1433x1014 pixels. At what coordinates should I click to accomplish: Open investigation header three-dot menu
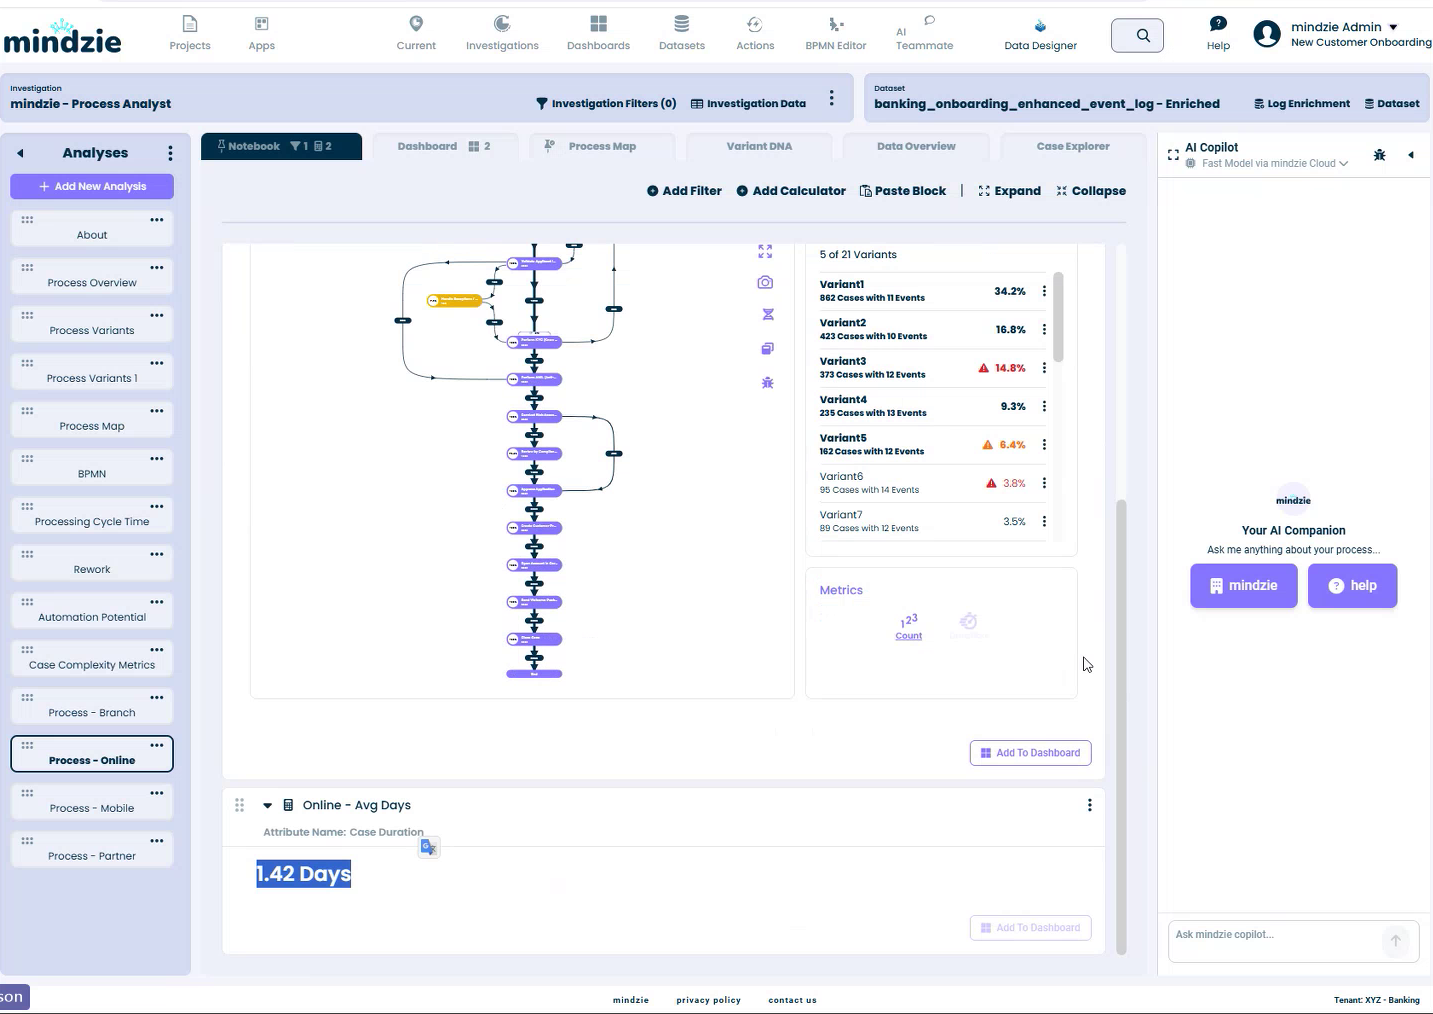[831, 98]
